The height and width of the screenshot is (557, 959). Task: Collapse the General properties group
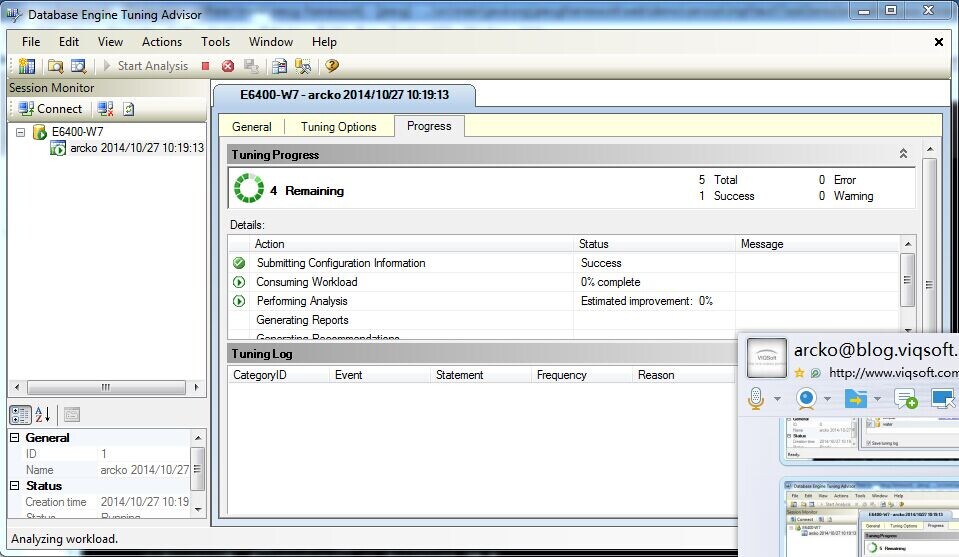[x=15, y=438]
